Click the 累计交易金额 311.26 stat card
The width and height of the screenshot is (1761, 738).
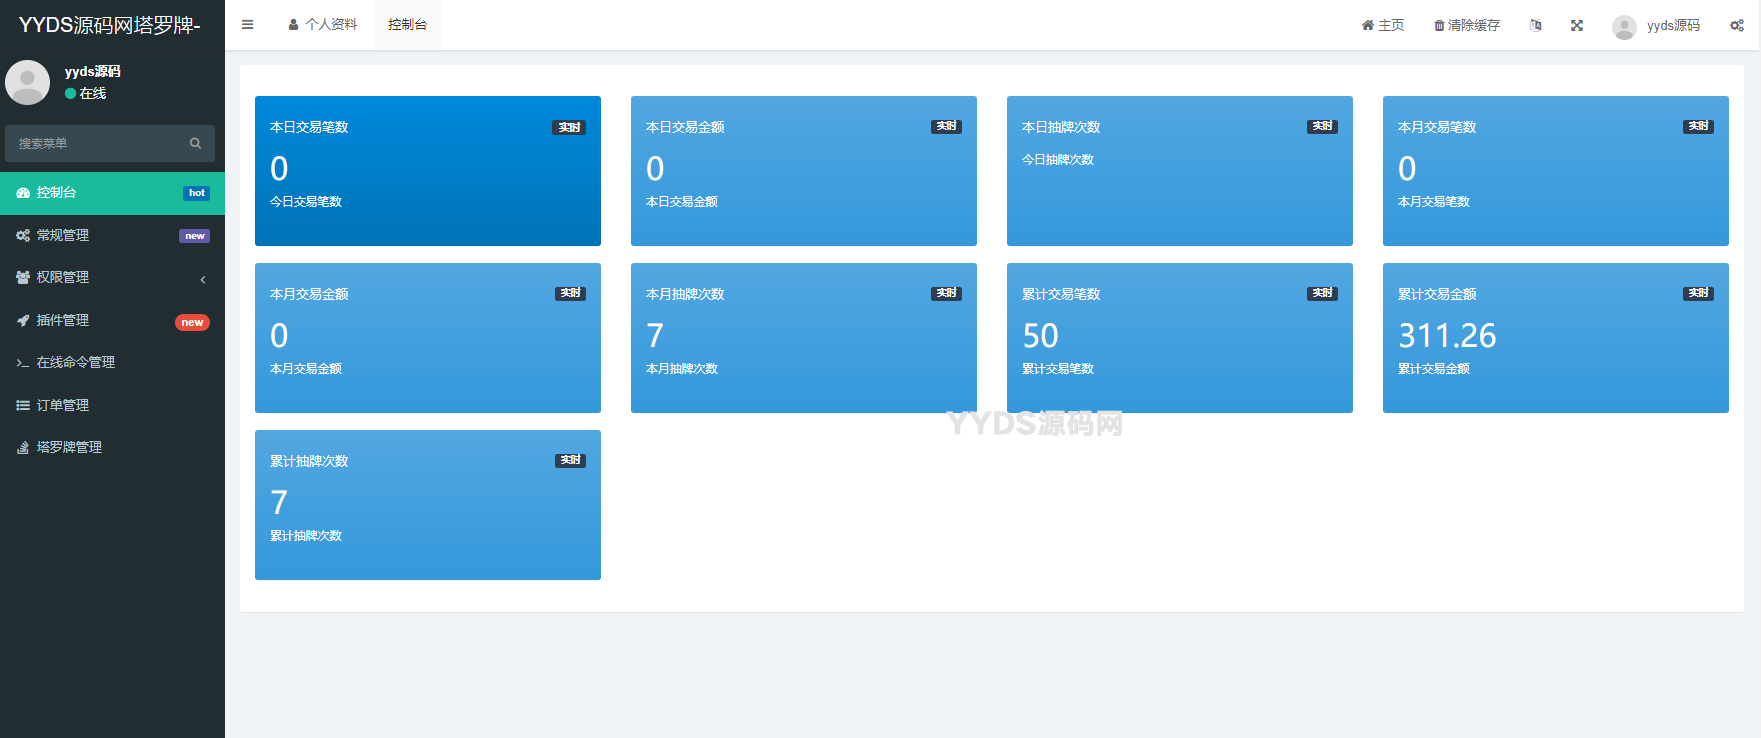click(1555, 338)
